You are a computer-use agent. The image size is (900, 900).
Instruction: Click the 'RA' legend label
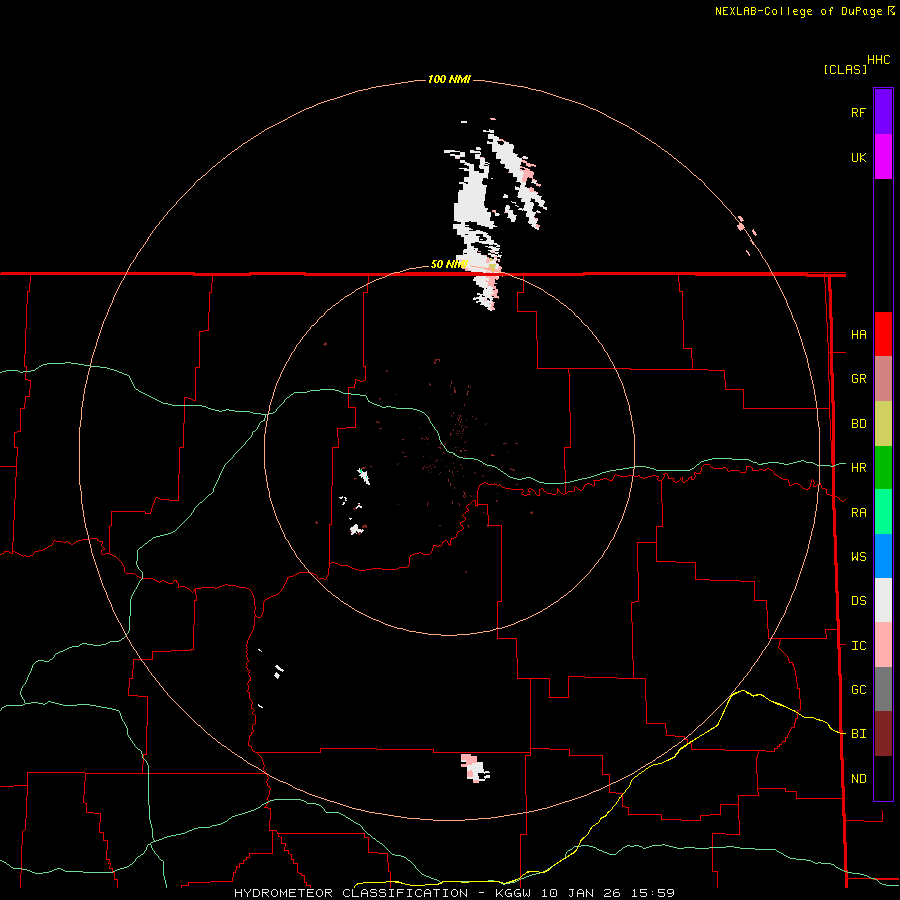(x=858, y=513)
